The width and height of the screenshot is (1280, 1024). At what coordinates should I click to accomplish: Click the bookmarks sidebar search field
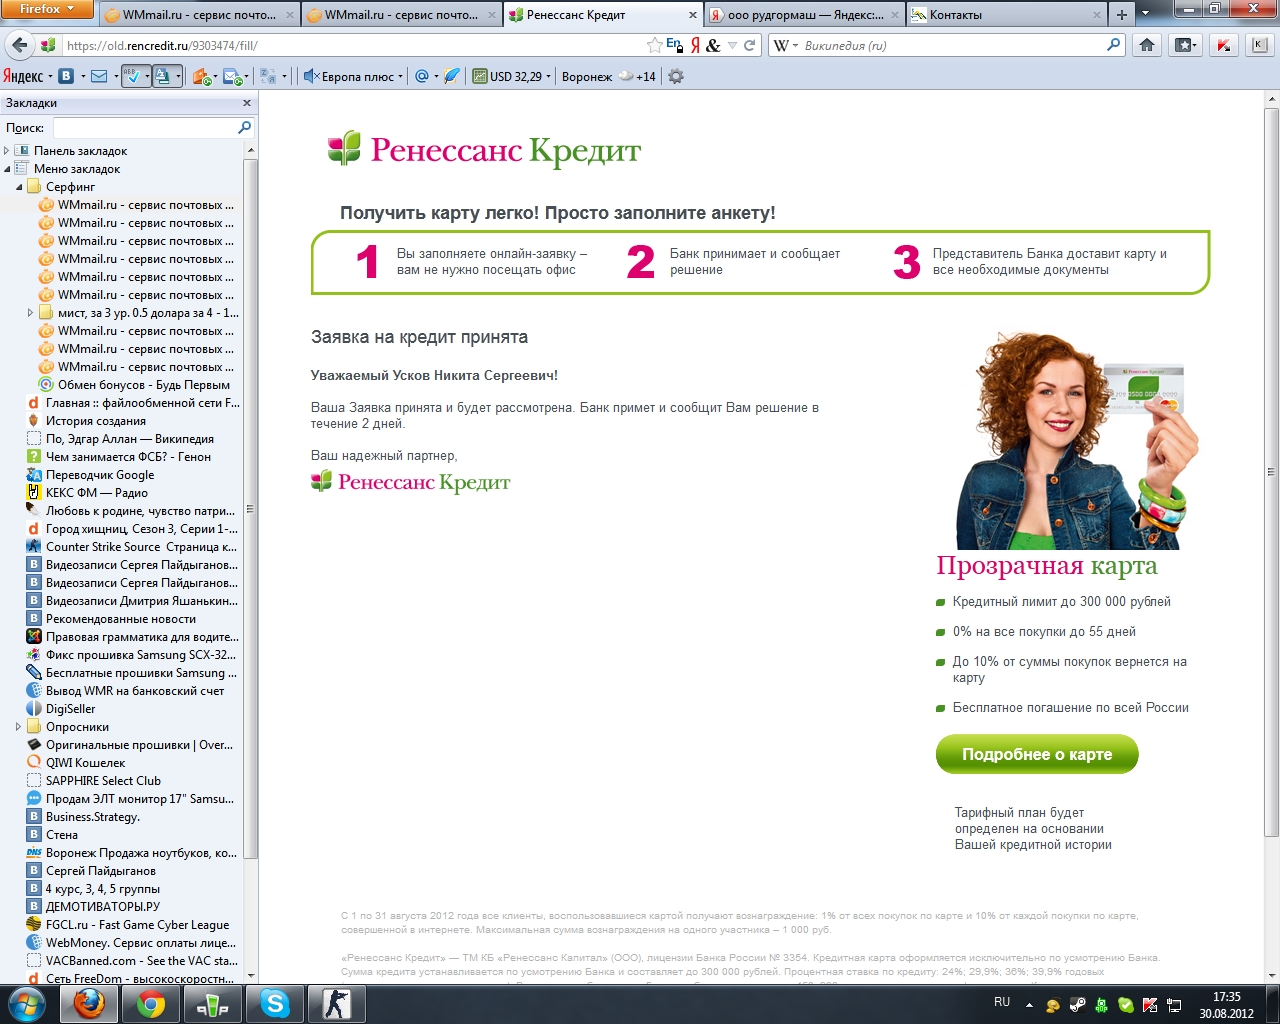pyautogui.click(x=153, y=128)
